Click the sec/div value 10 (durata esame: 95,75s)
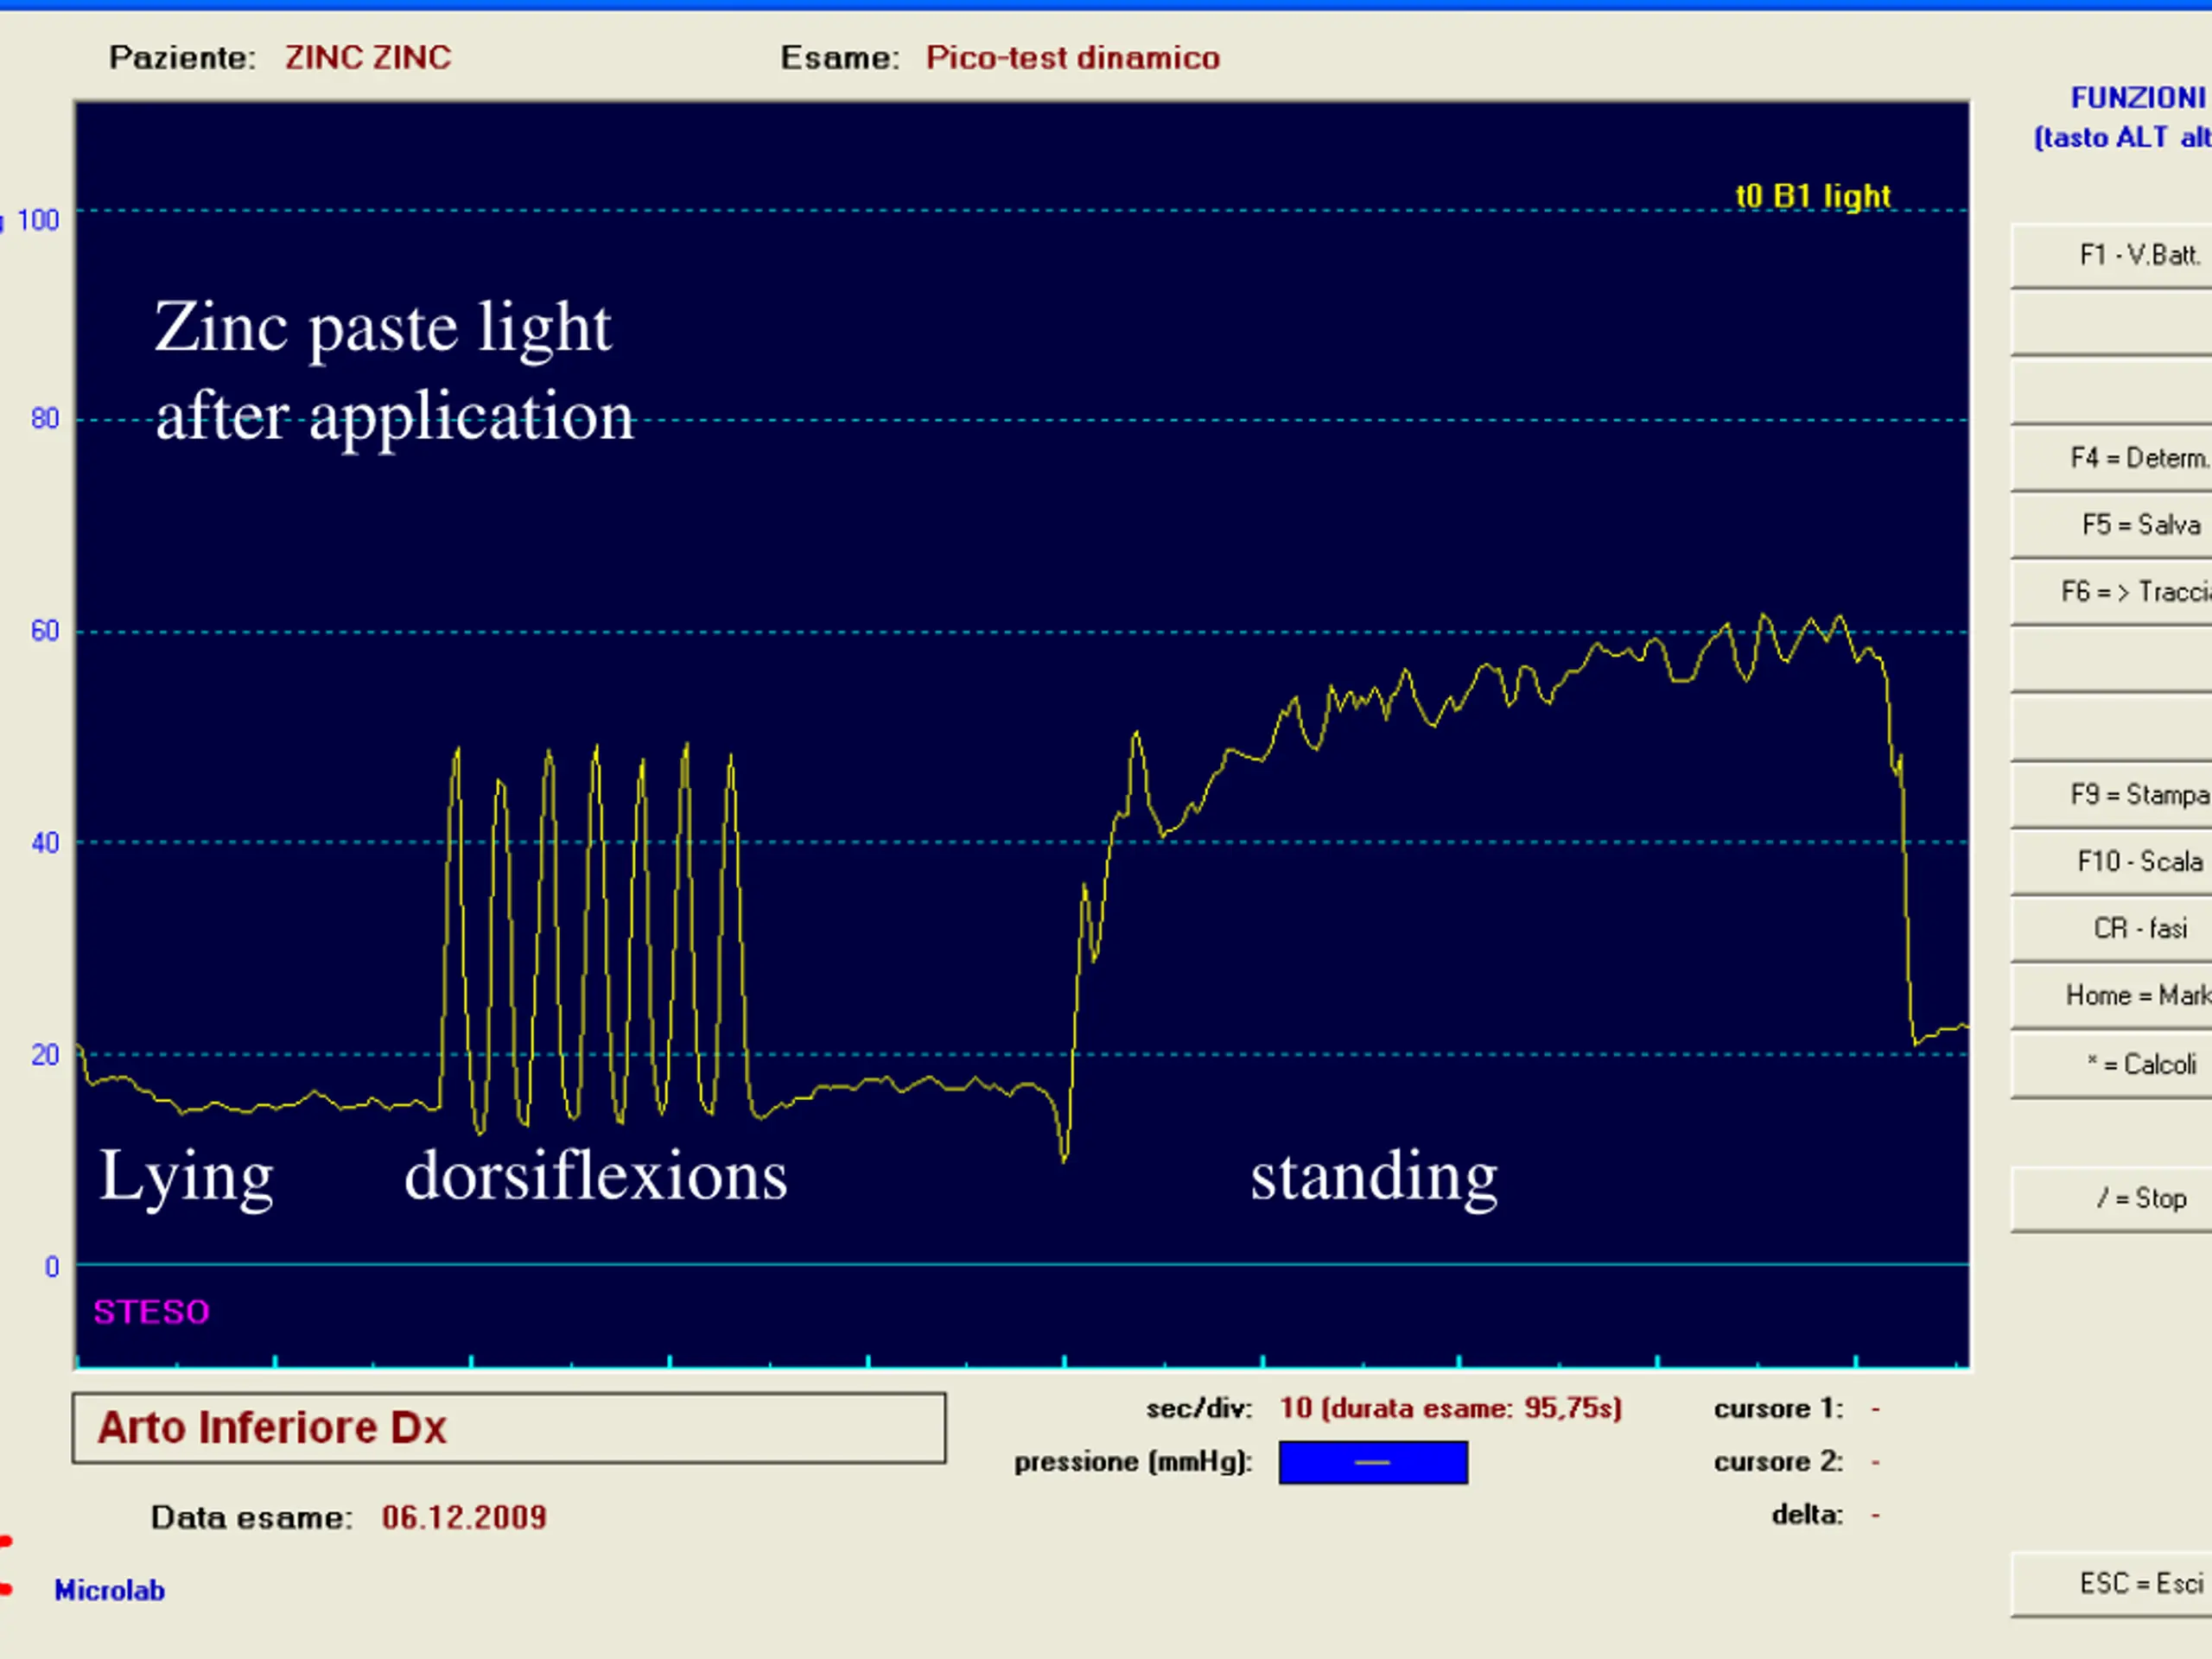Viewport: 2212px width, 1659px height. pyautogui.click(x=1450, y=1408)
